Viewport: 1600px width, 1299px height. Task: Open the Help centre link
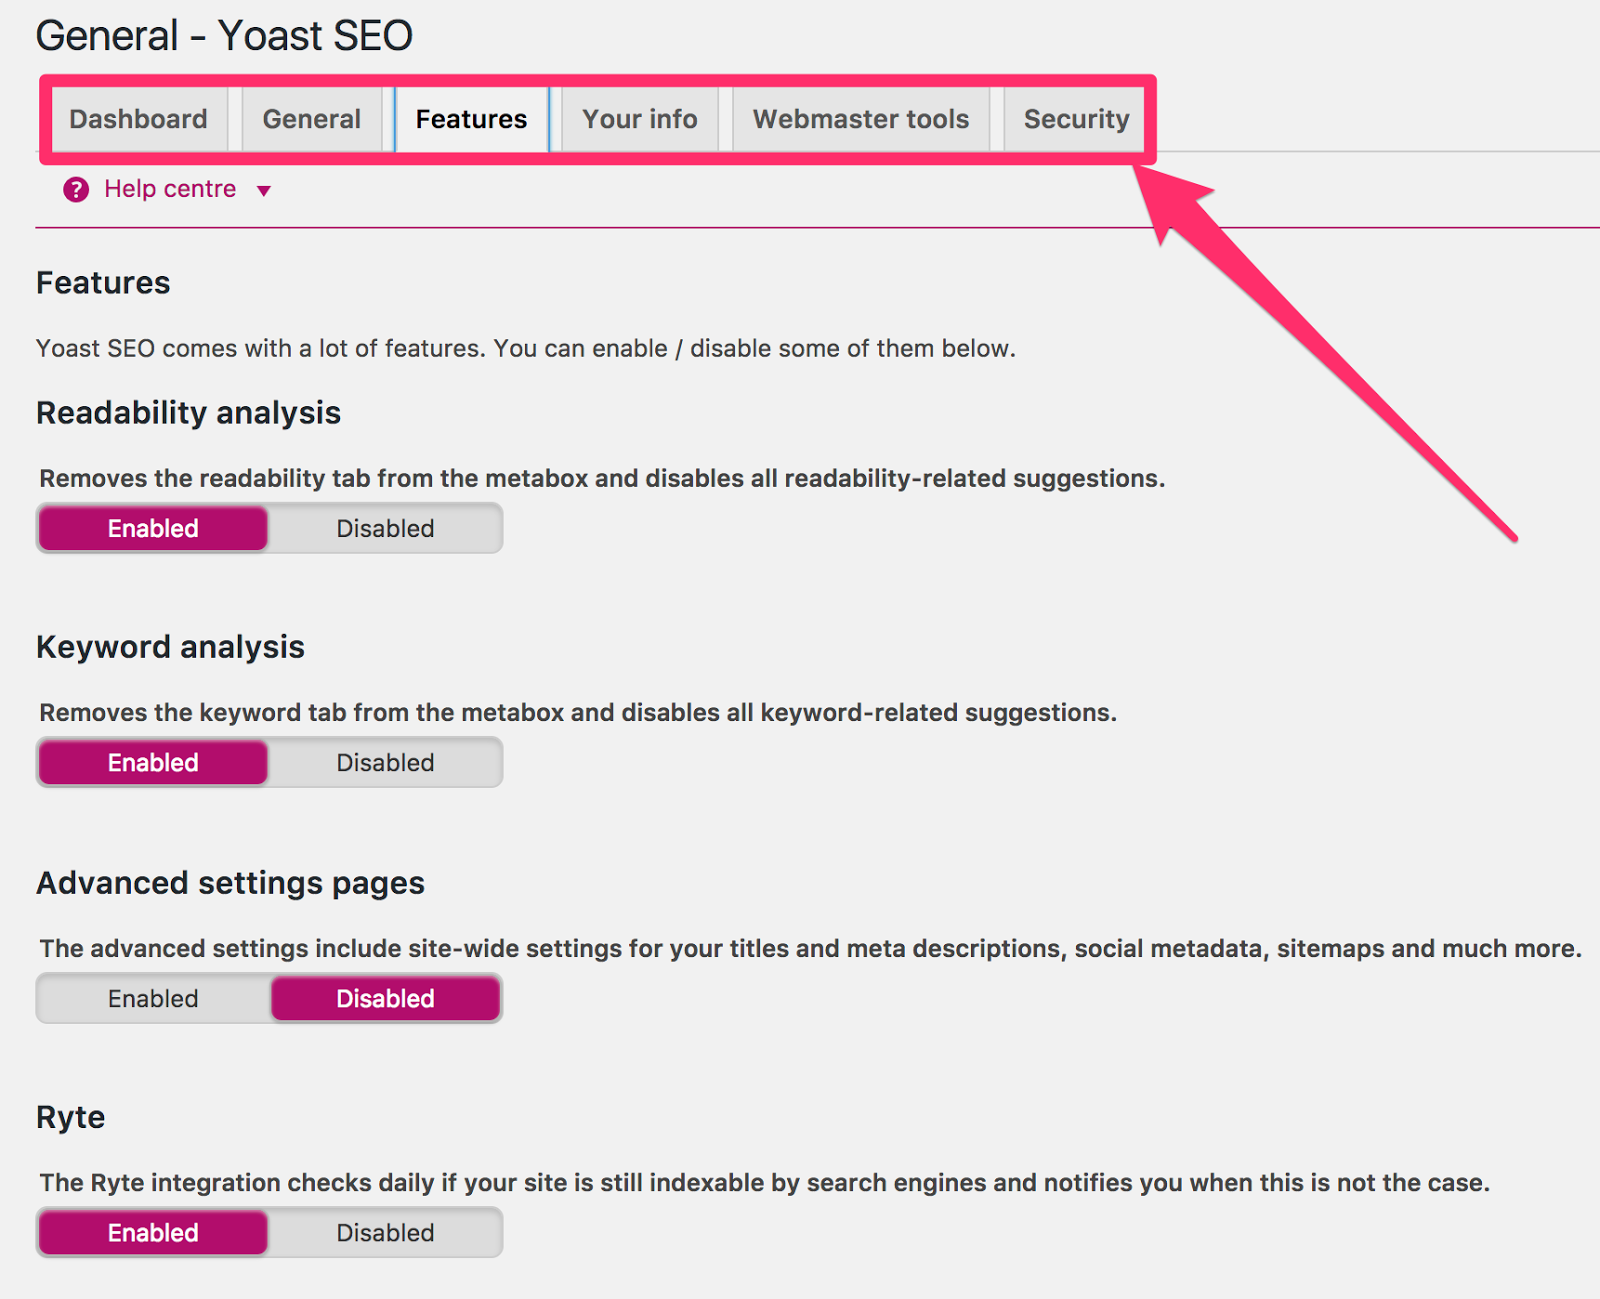170,189
